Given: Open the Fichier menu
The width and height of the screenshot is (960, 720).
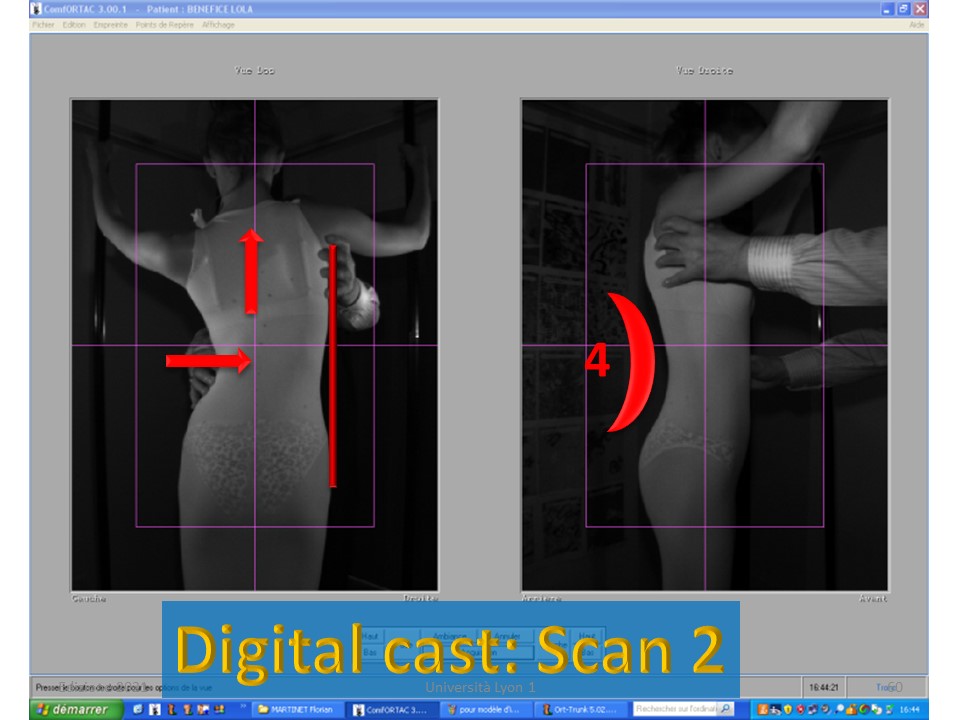Looking at the screenshot, I should click(43, 25).
